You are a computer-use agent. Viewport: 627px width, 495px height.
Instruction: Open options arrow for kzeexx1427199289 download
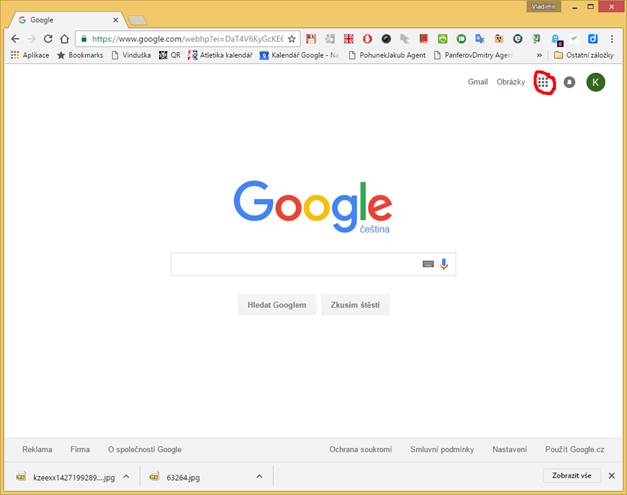pyautogui.click(x=126, y=476)
